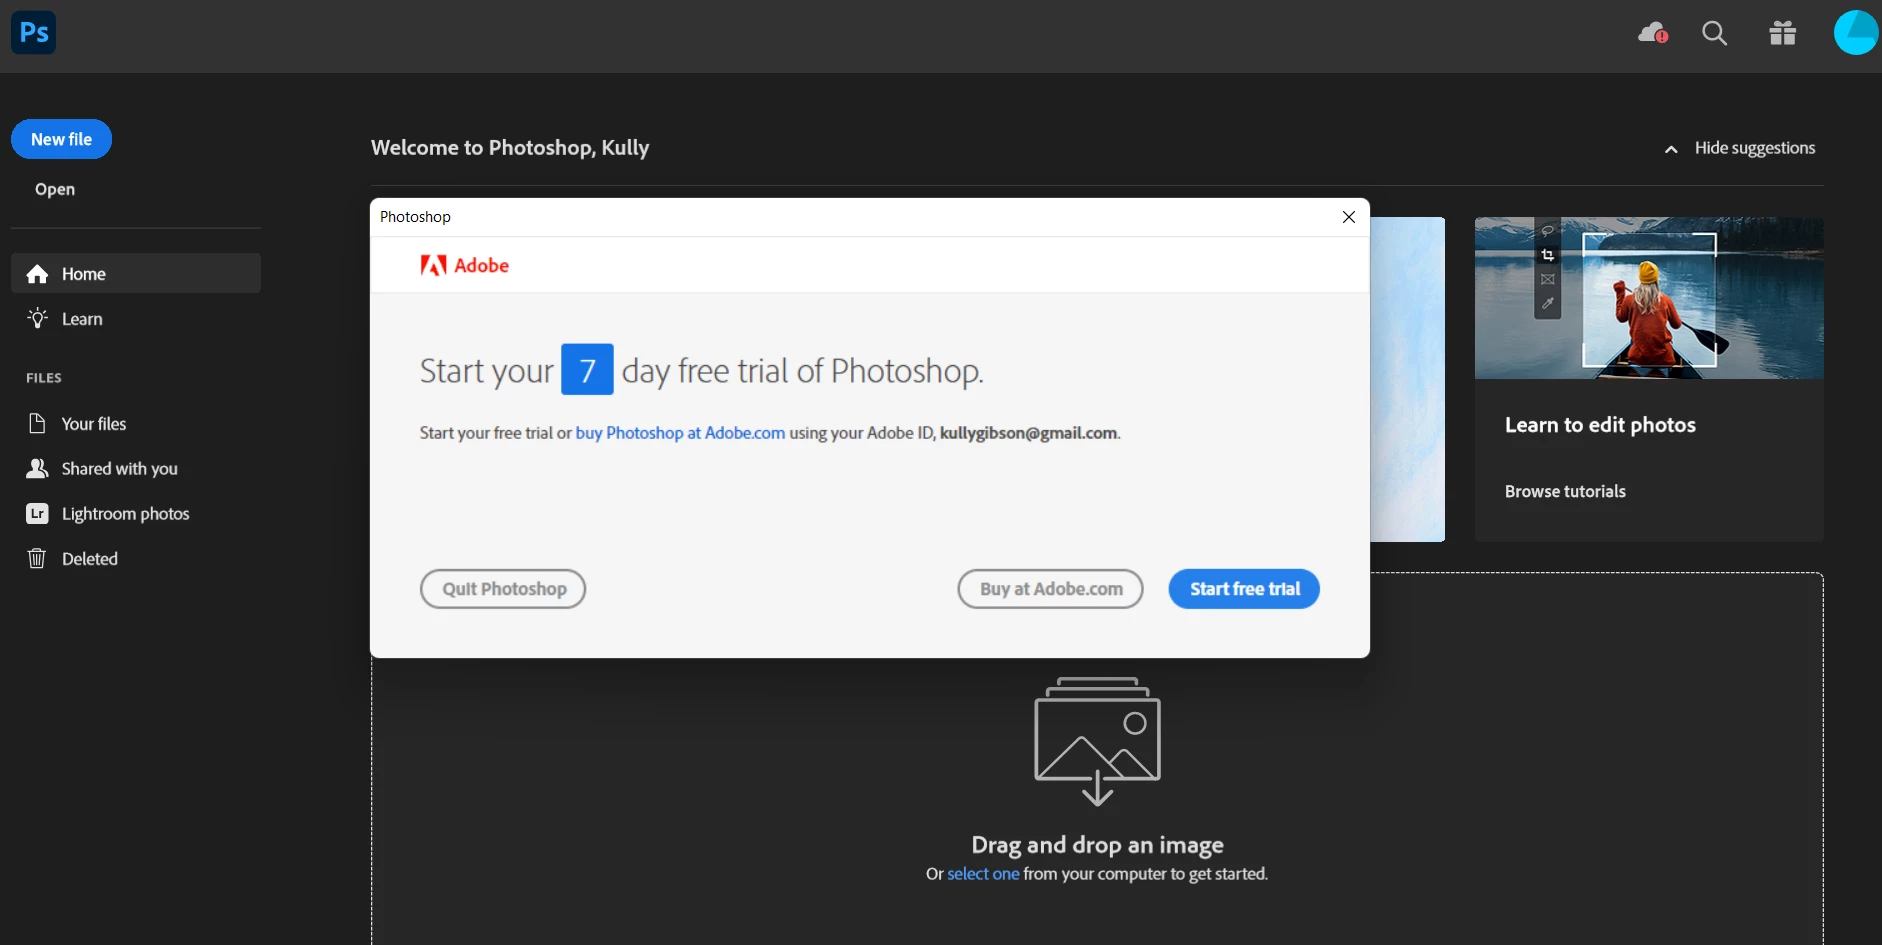Viewport: 1882px width, 945px height.
Task: Click the light blue card behind dialog
Action: pyautogui.click(x=1407, y=379)
